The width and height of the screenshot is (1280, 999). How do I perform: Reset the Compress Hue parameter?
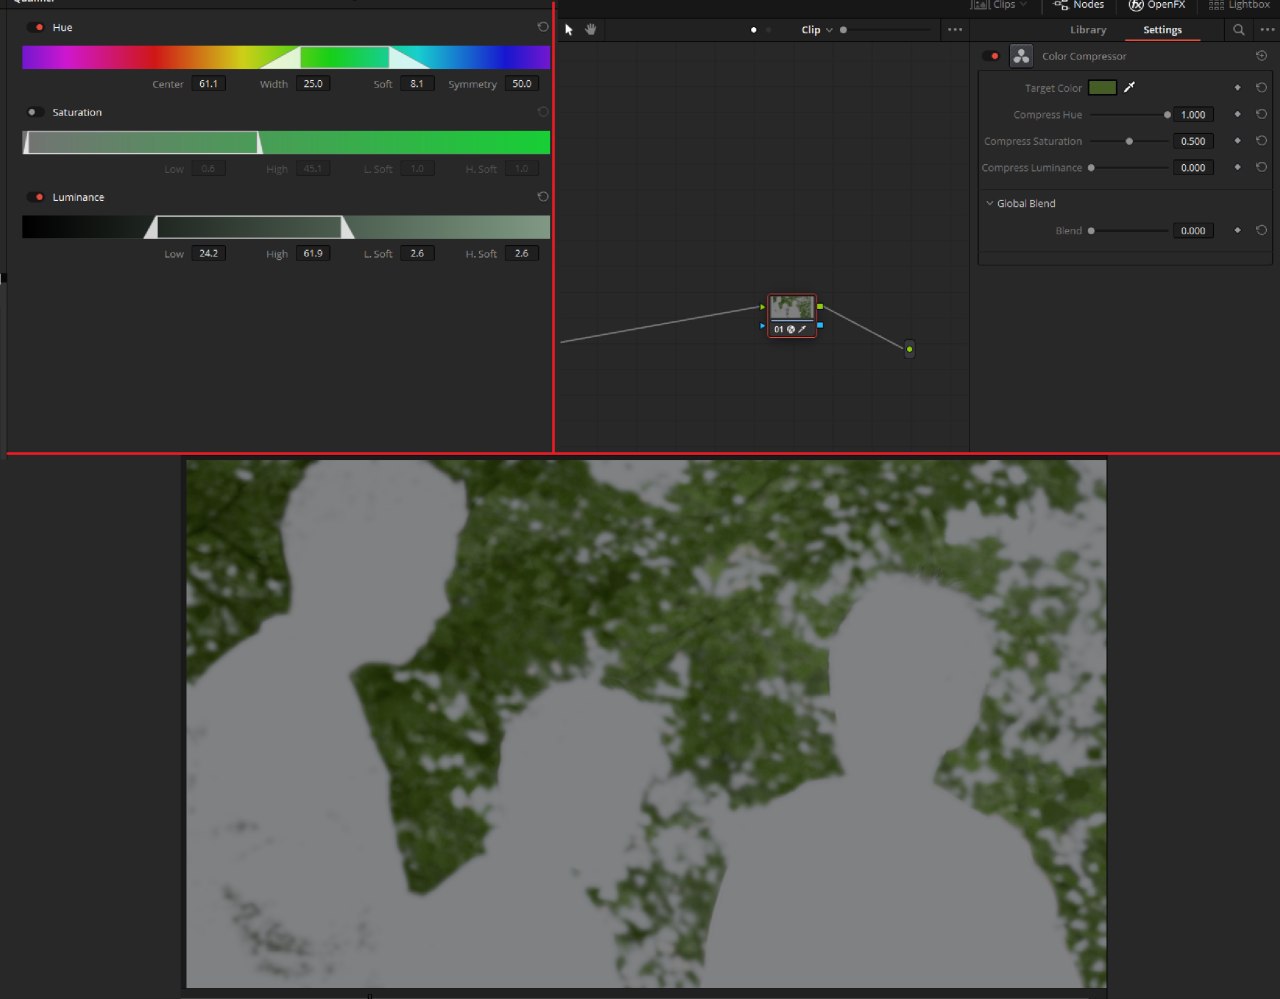click(x=1261, y=115)
